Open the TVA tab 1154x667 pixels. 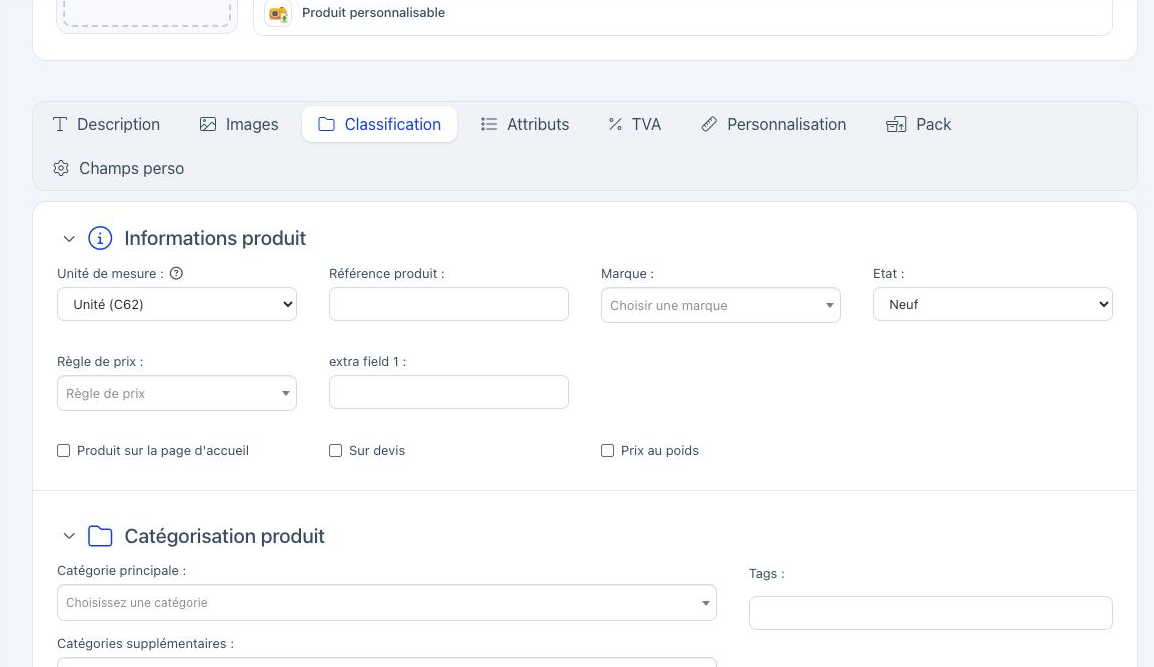(635, 124)
